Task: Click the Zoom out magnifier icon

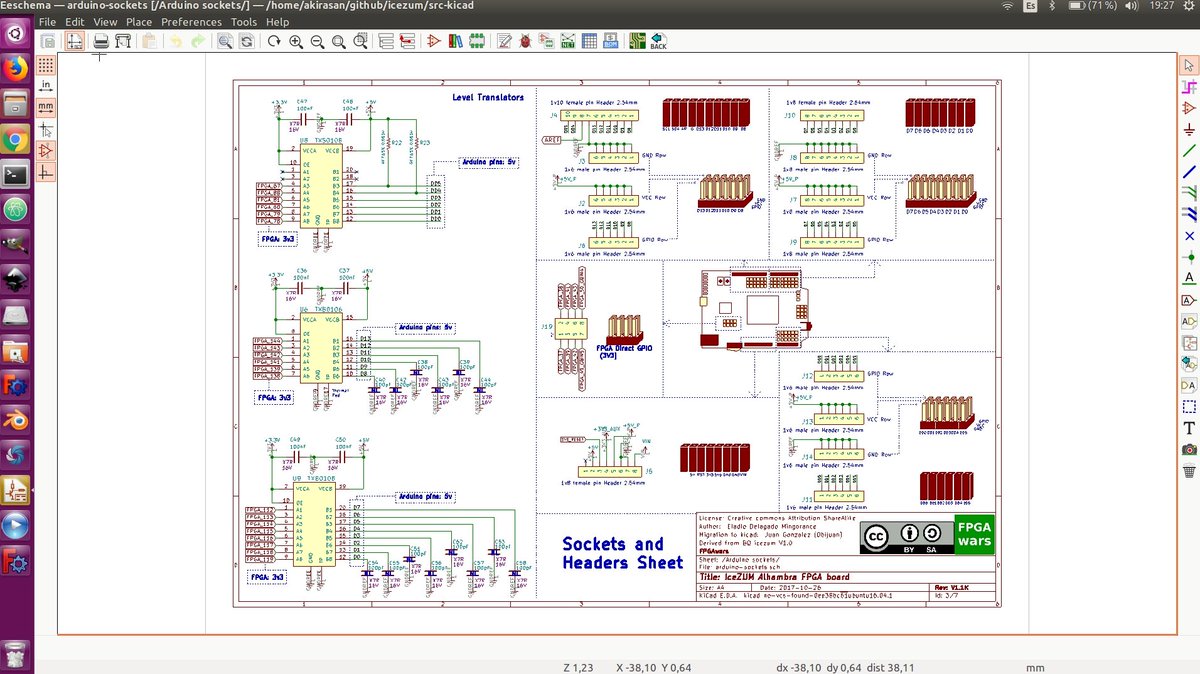Action: (317, 42)
